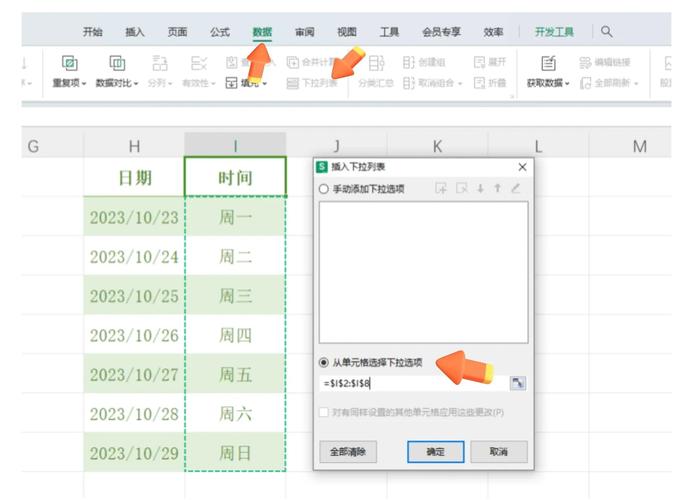
Task: Click cell 2023/10/26
Action: (134, 335)
